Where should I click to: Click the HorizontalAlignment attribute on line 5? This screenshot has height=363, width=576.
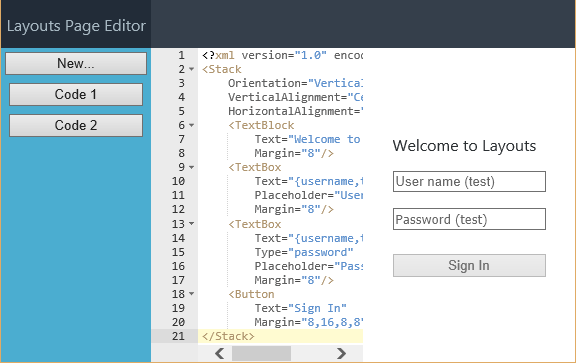(x=295, y=111)
